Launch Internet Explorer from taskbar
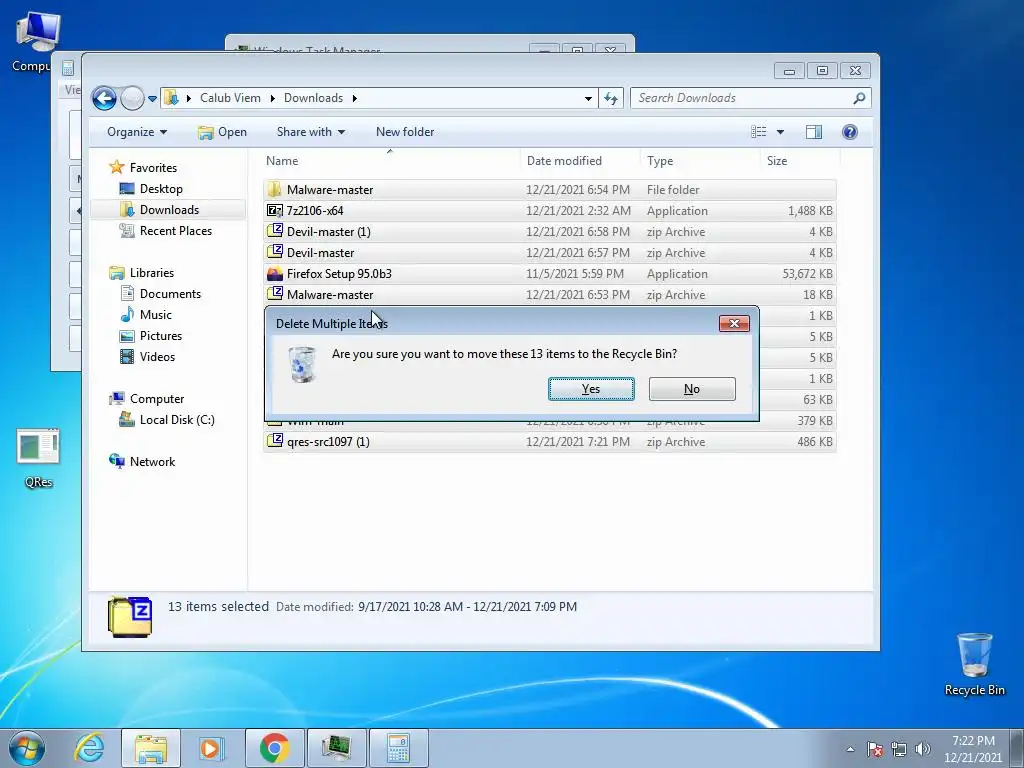The height and width of the screenshot is (768, 1024). 89,748
